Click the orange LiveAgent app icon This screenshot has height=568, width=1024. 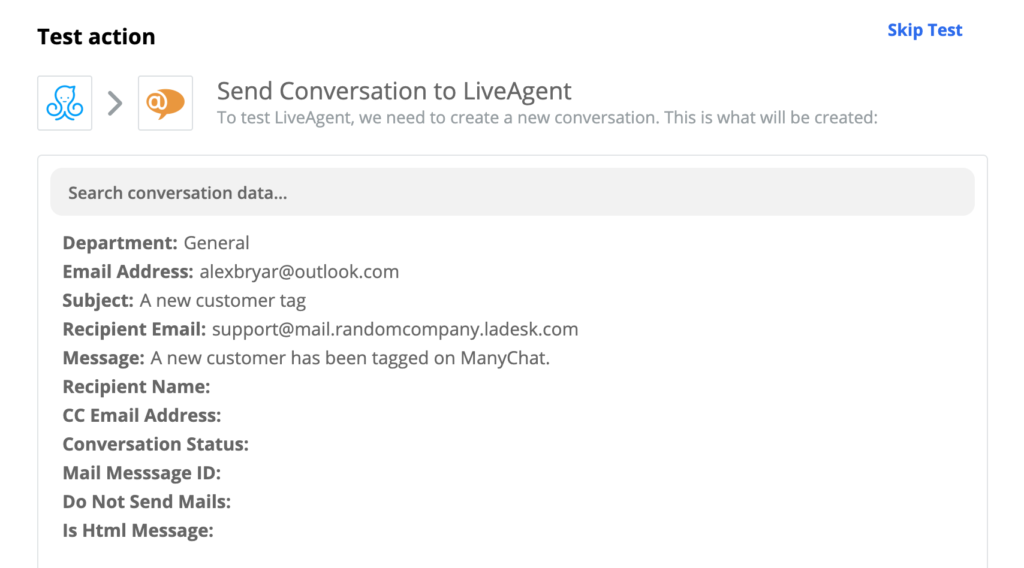coord(165,103)
